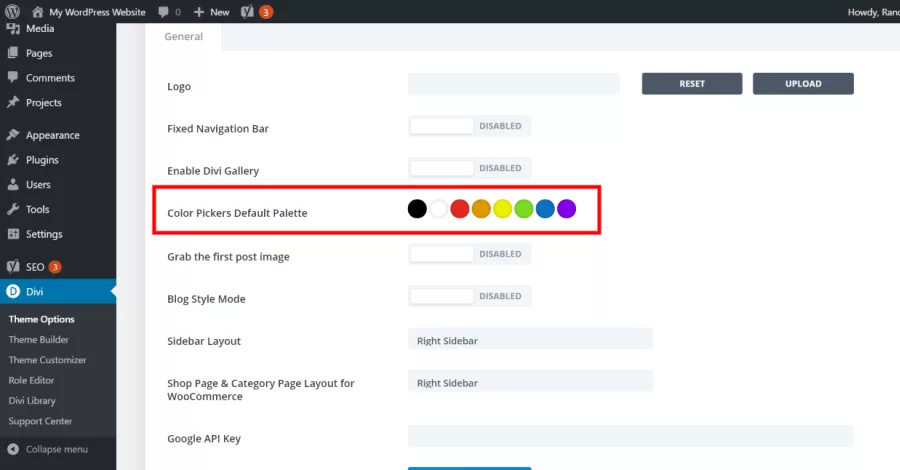
Task: Open My WordPress Website link
Action: [97, 12]
